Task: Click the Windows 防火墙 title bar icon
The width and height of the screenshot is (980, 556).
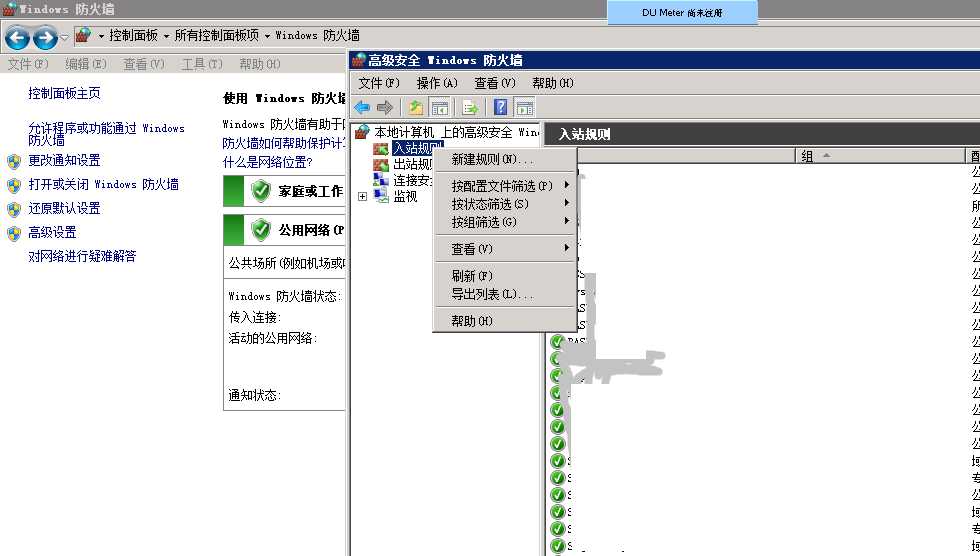Action: (x=9, y=9)
